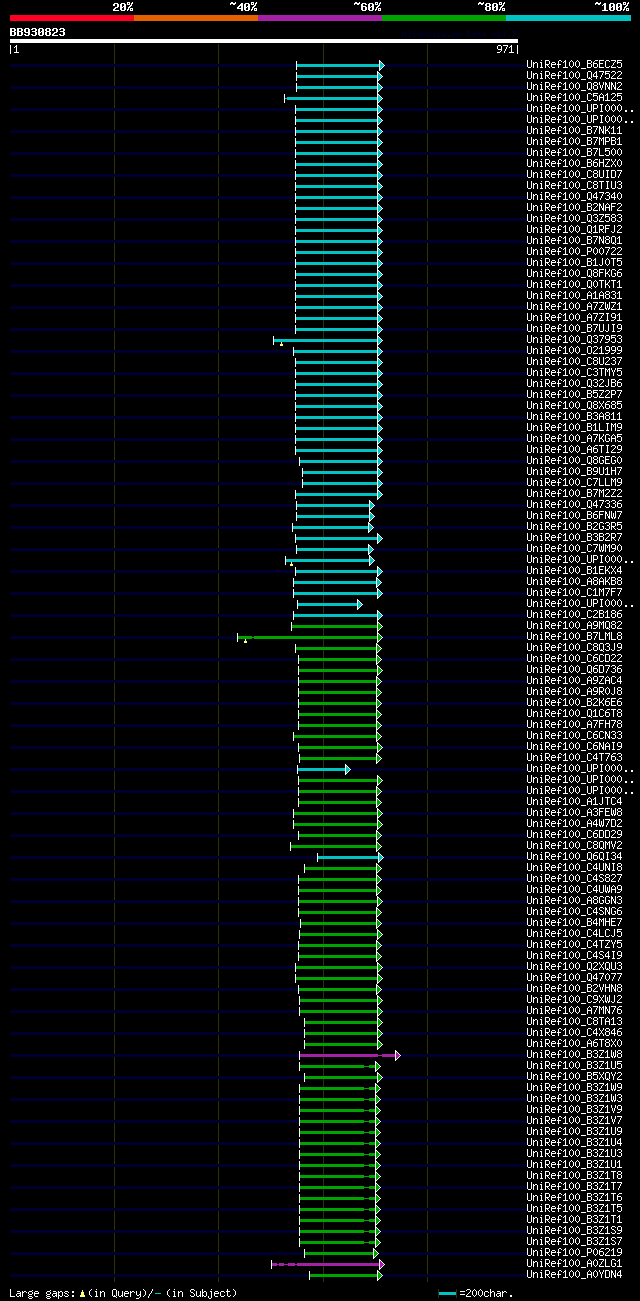The width and height of the screenshot is (640, 1301).
Task: Click the purple alignment bar for A0ZLG1
Action: (x=328, y=1264)
